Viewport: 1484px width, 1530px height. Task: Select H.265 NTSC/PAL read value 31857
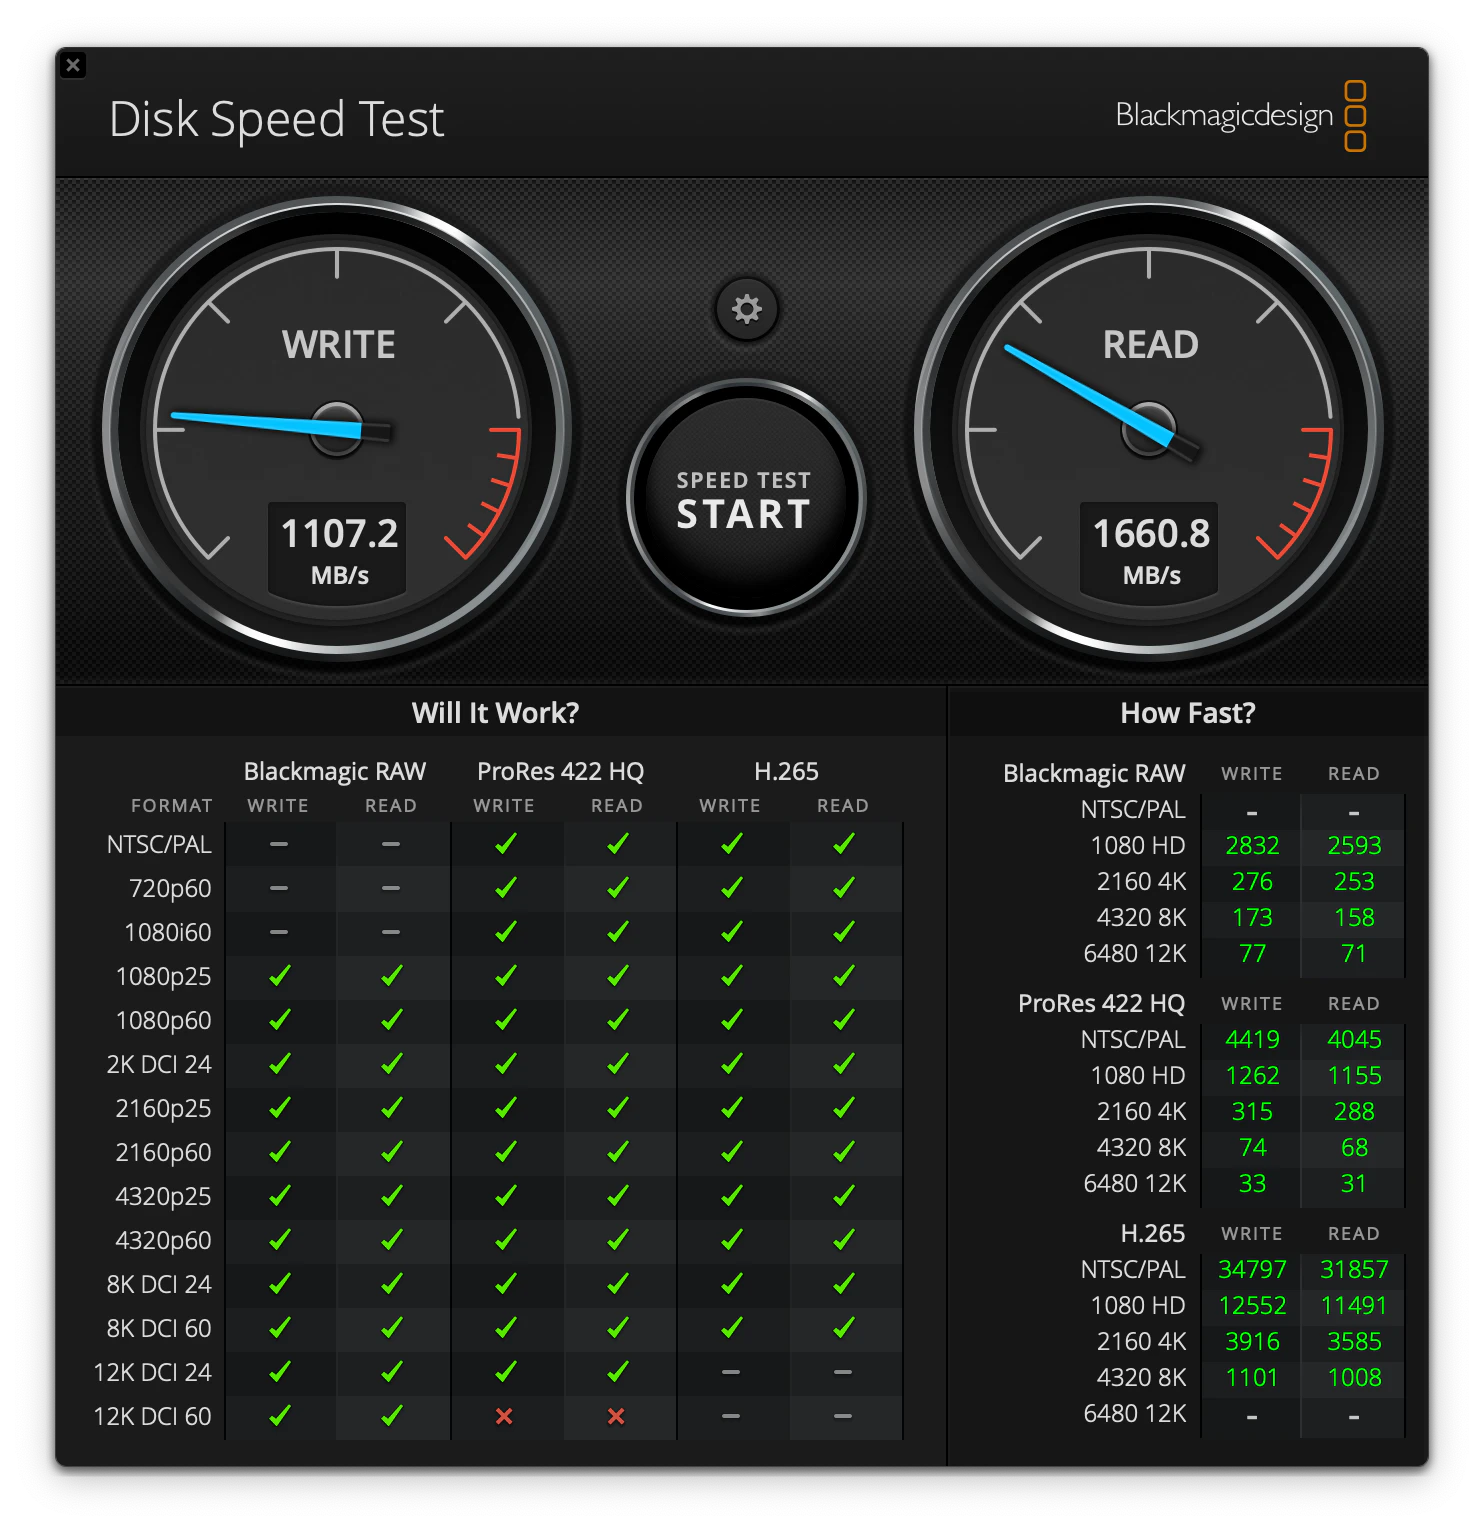tap(1354, 1270)
